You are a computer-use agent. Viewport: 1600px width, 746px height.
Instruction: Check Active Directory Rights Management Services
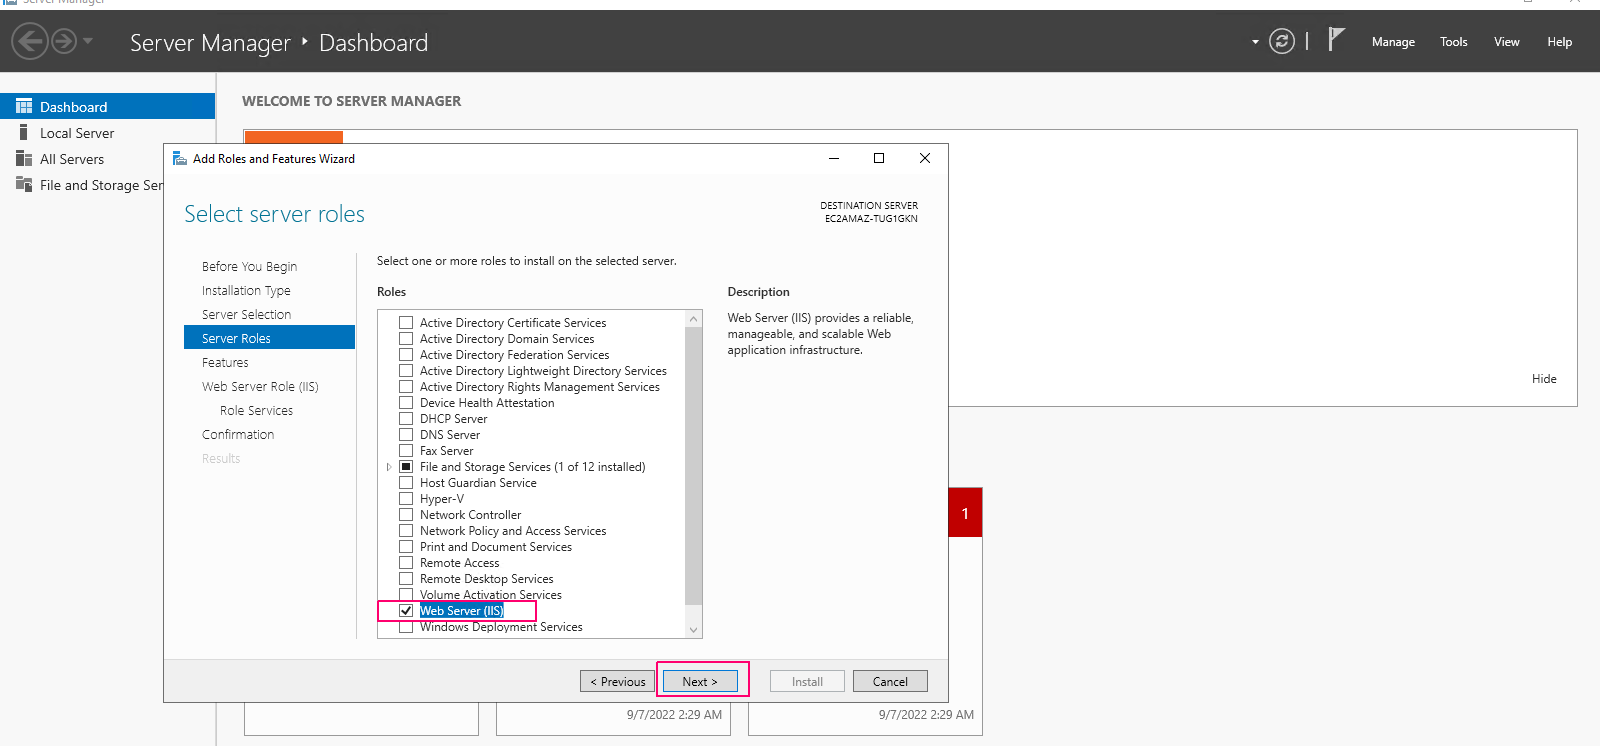[406, 387]
